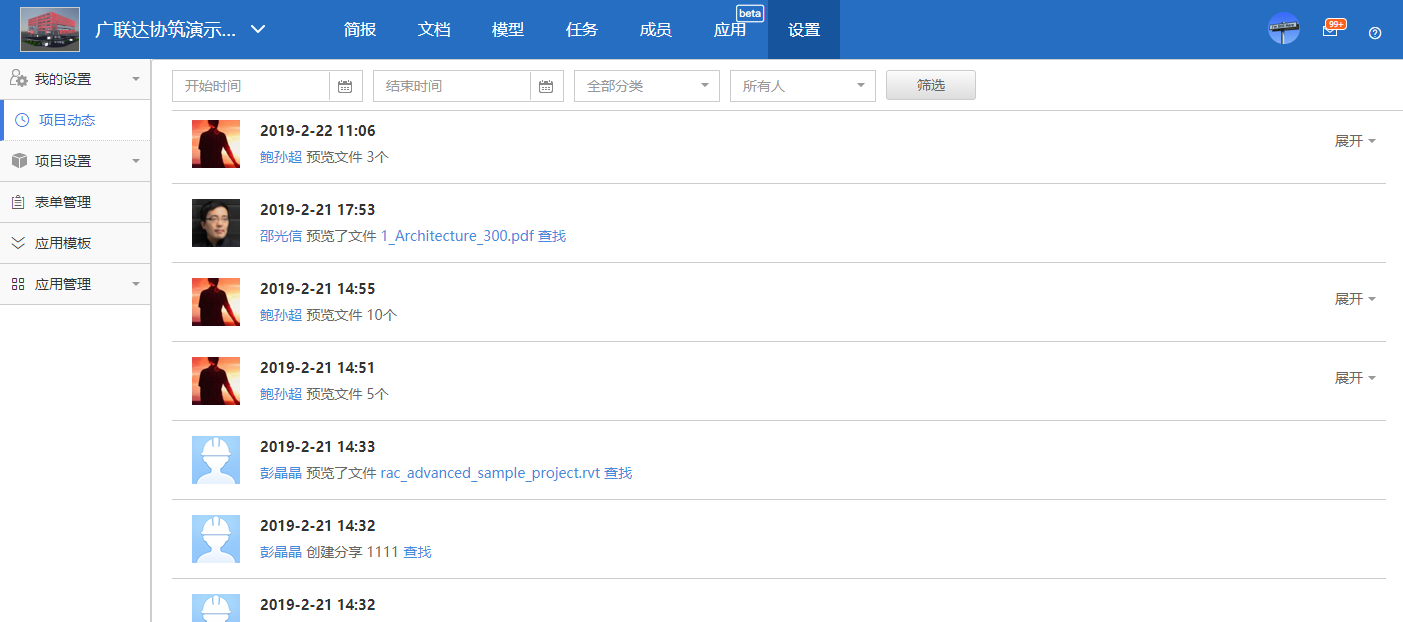Open 应用模板 in the sidebar
Viewport: 1403px width, 622px height.
tap(60, 243)
